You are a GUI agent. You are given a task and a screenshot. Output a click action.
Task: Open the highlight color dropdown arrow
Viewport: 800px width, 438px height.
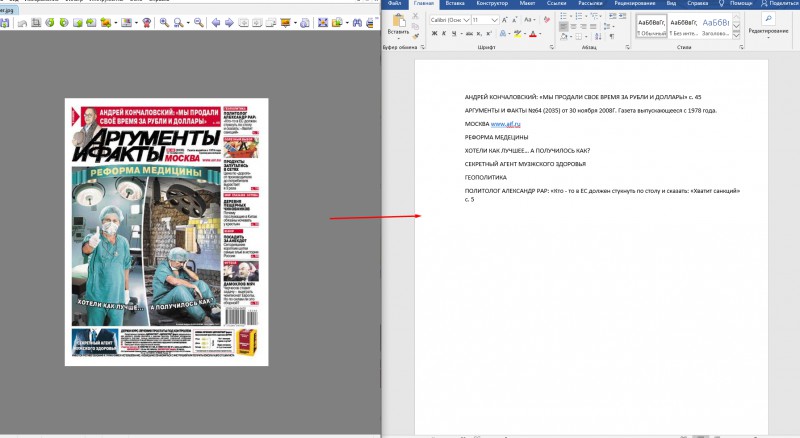524,34
